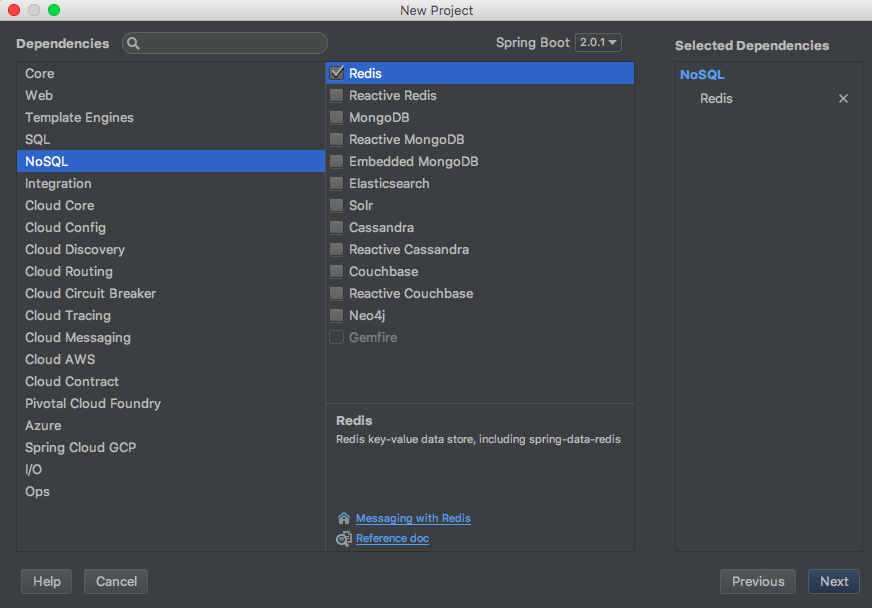Screen dimensions: 872x608
Task: Check the Neo4j checkbox
Action: coord(336,315)
